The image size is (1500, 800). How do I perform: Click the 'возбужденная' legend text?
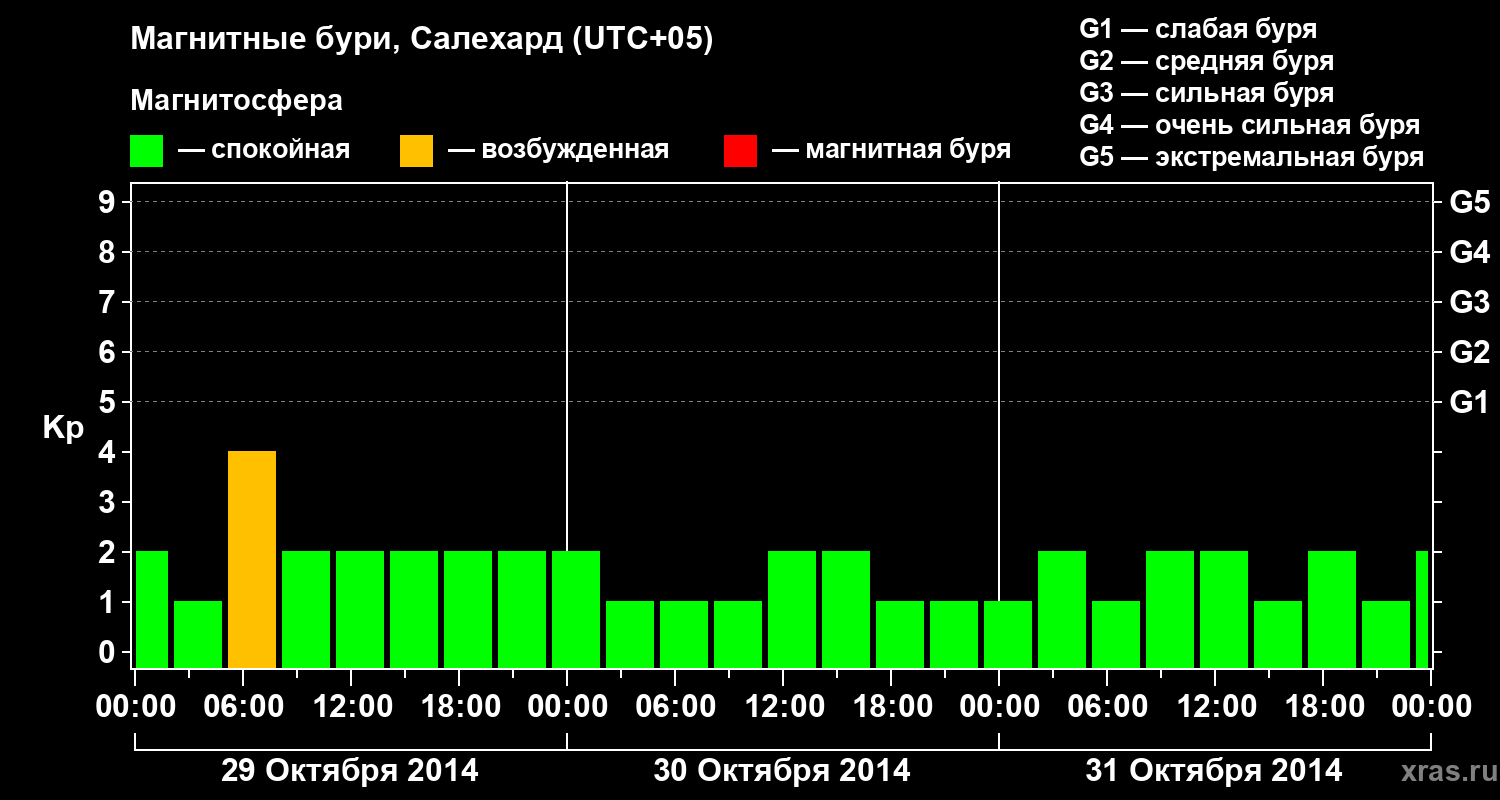(575, 151)
